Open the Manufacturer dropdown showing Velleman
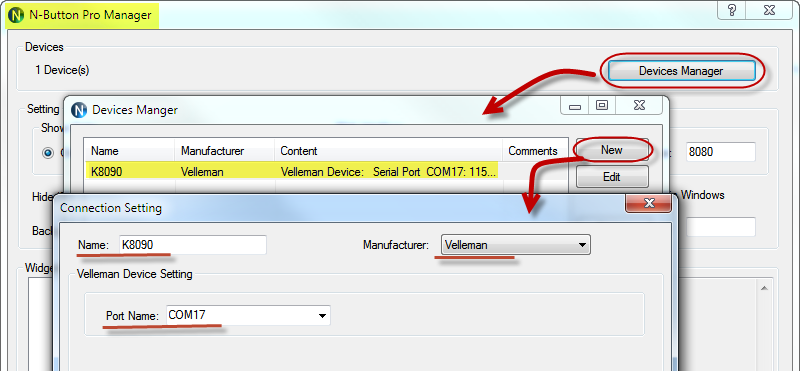 pos(515,245)
